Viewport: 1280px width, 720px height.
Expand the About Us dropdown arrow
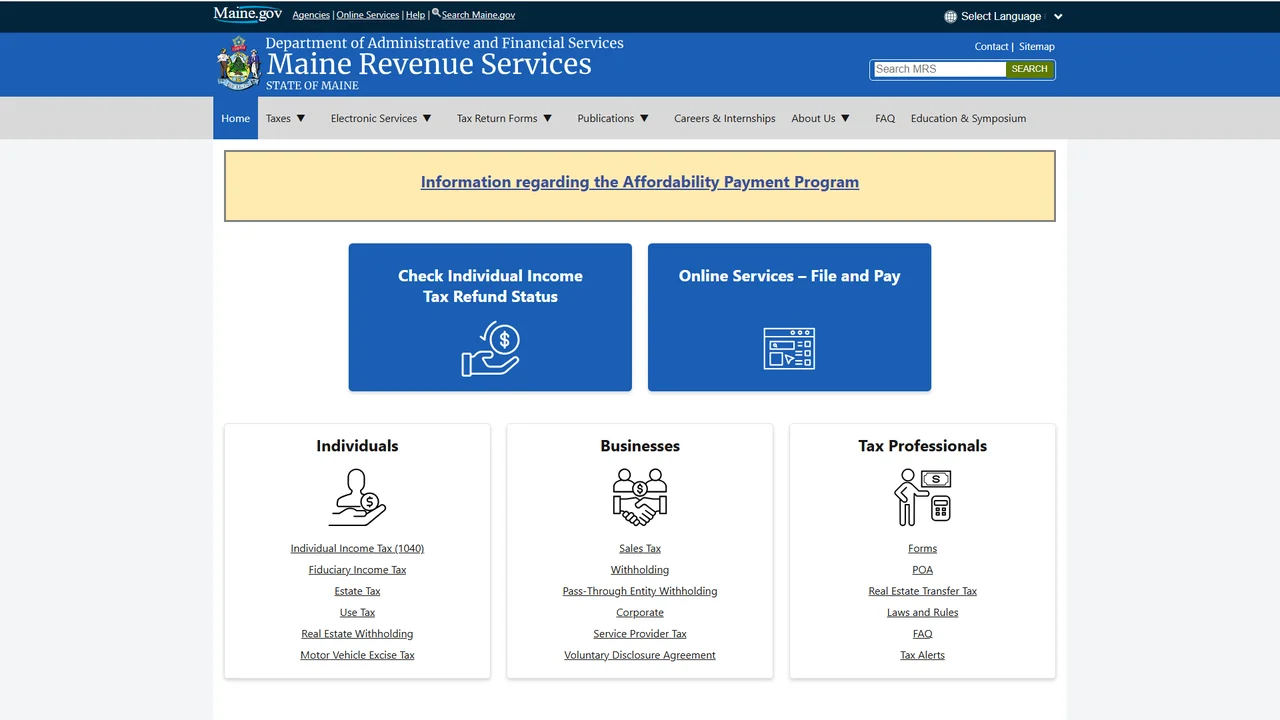[x=845, y=118]
